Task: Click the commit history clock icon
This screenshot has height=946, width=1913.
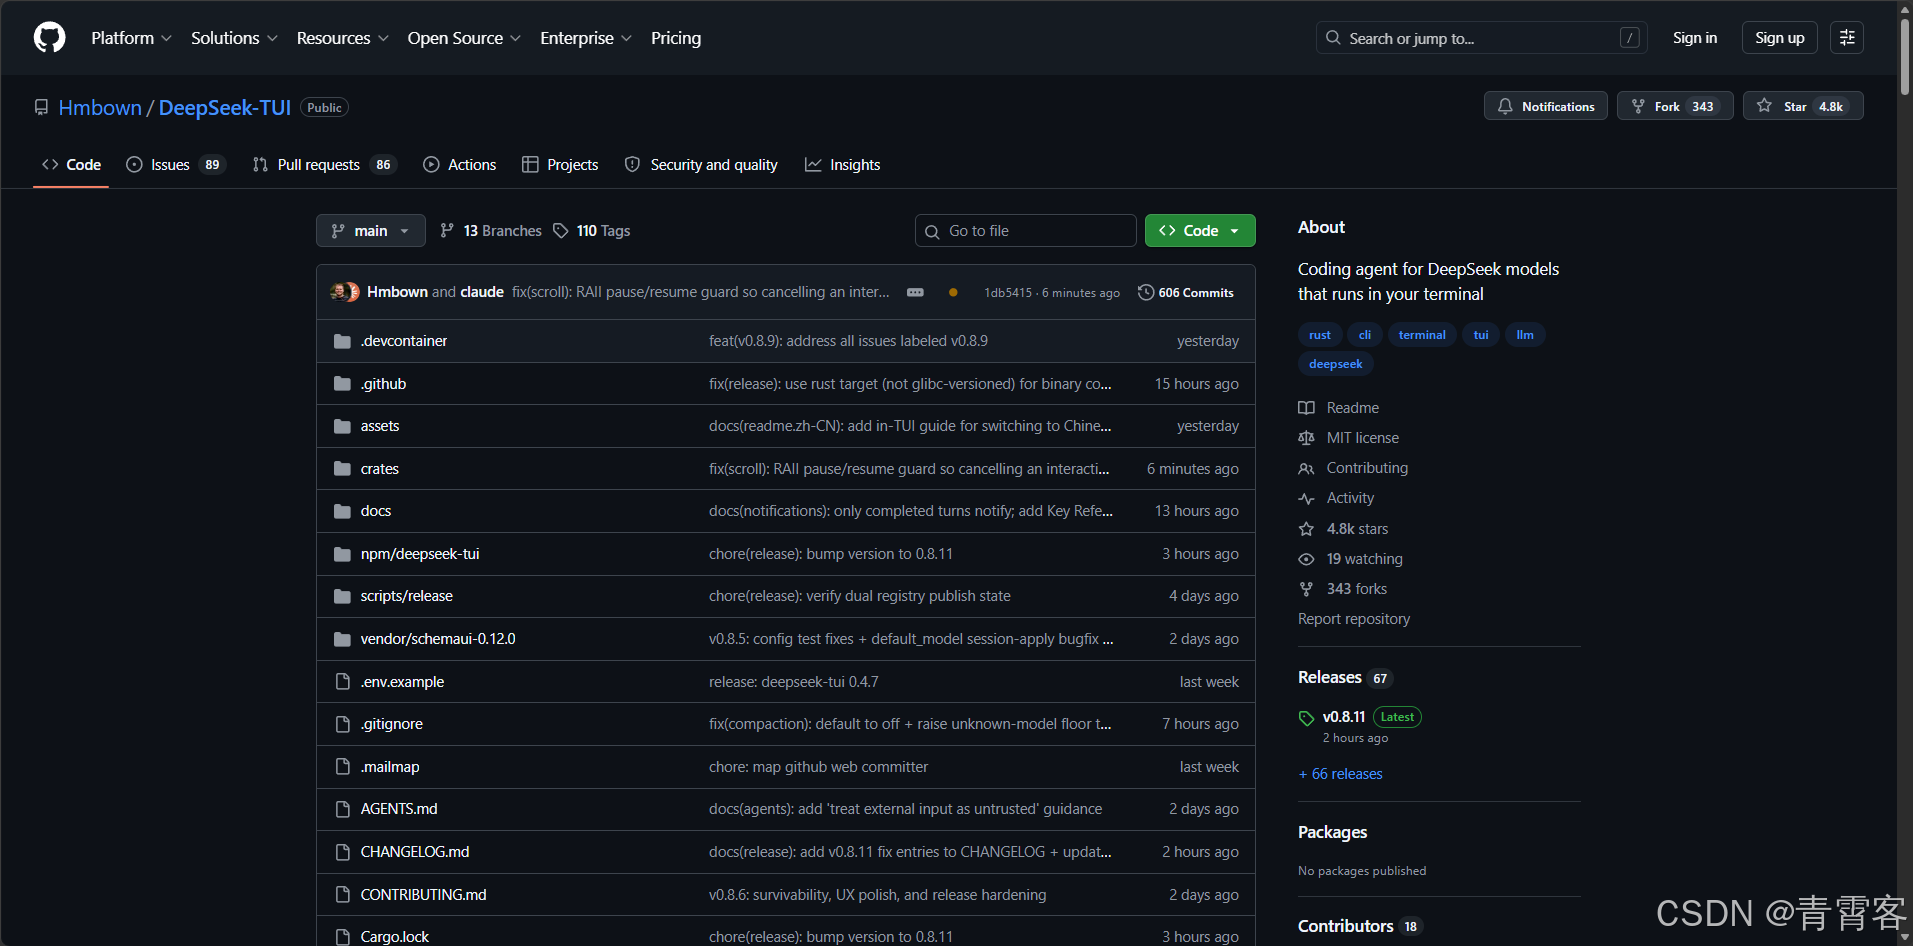Action: pos(1146,292)
